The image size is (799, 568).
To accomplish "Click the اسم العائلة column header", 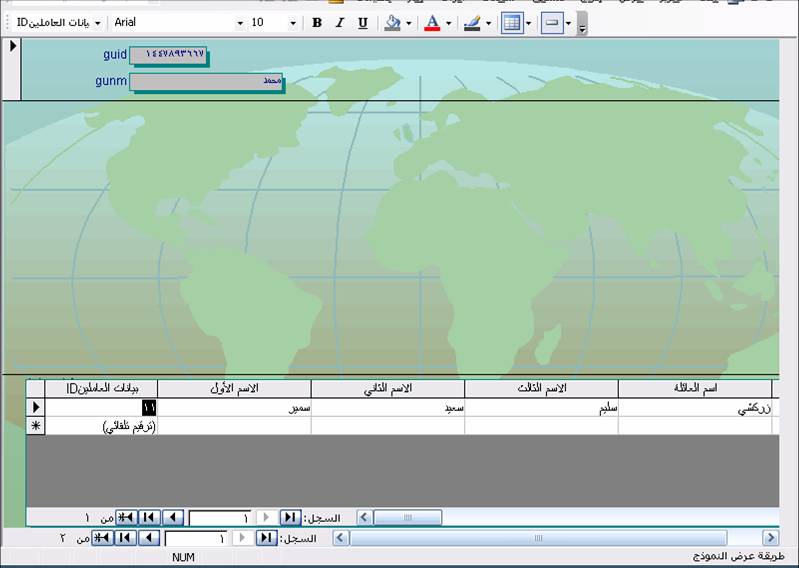I will tap(695, 389).
